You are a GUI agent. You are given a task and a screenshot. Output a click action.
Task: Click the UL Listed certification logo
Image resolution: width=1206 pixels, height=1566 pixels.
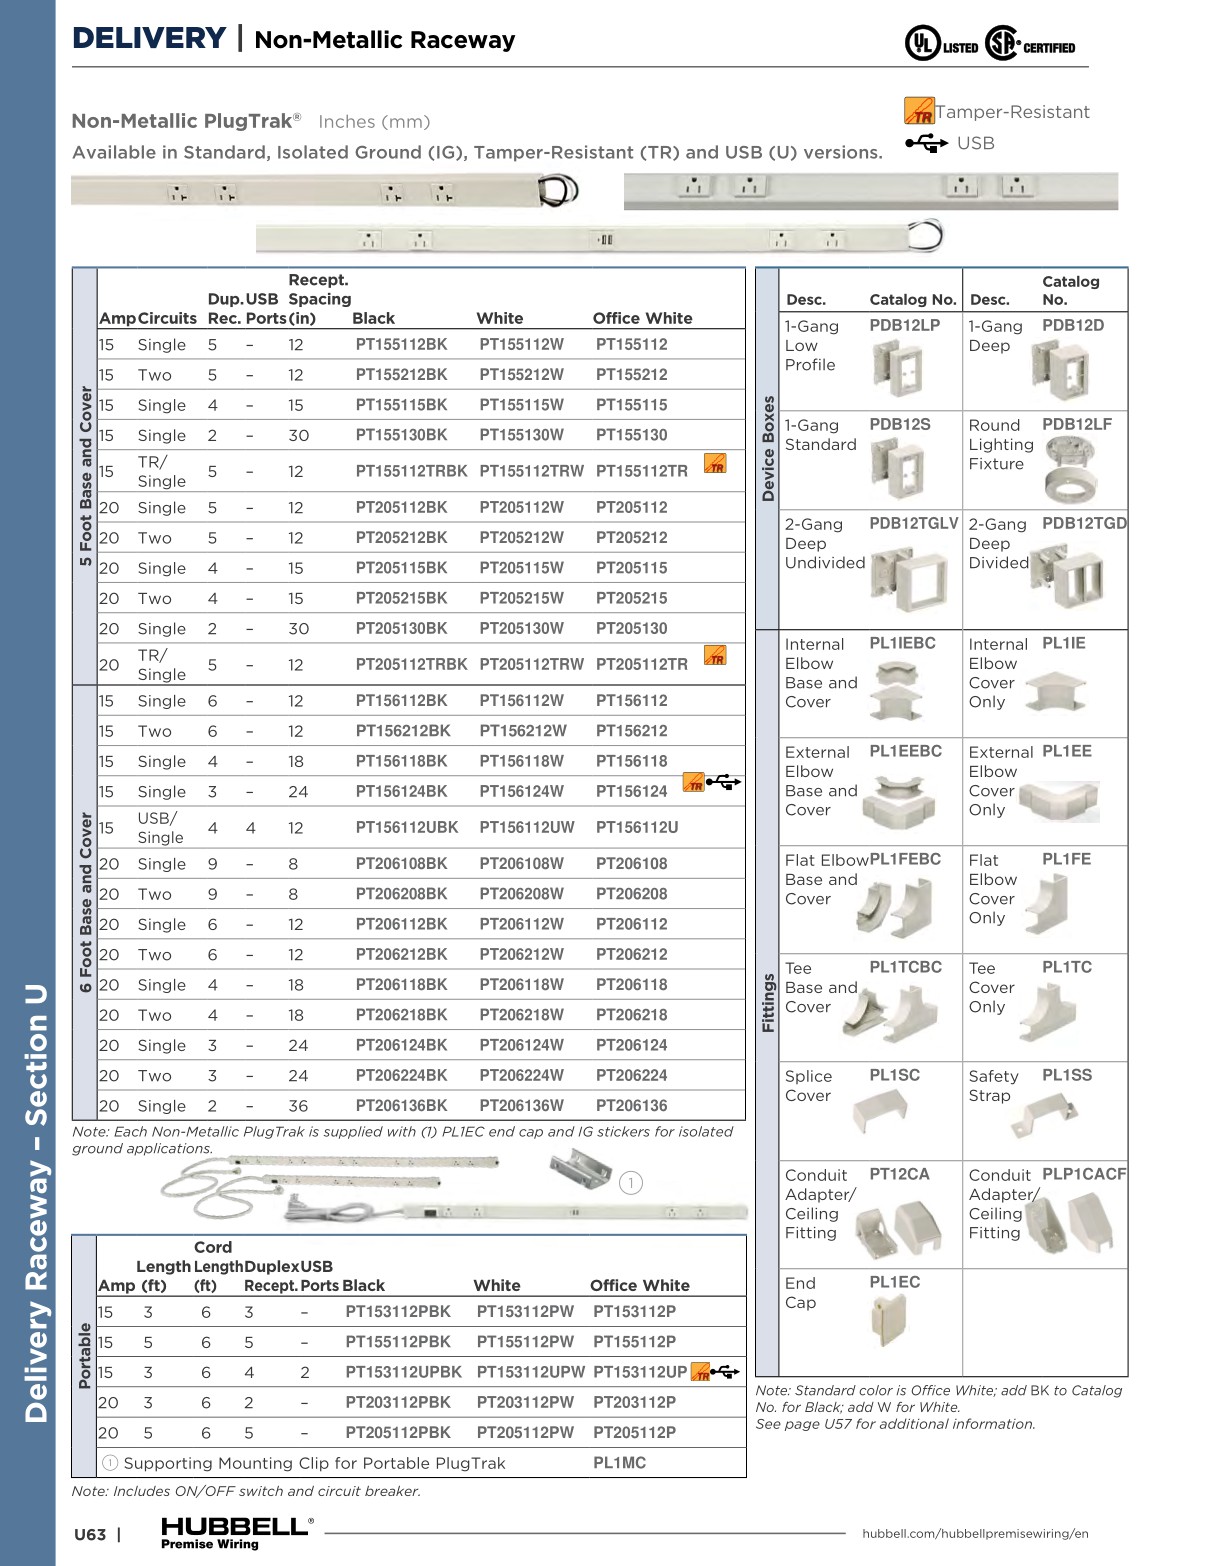tap(940, 44)
